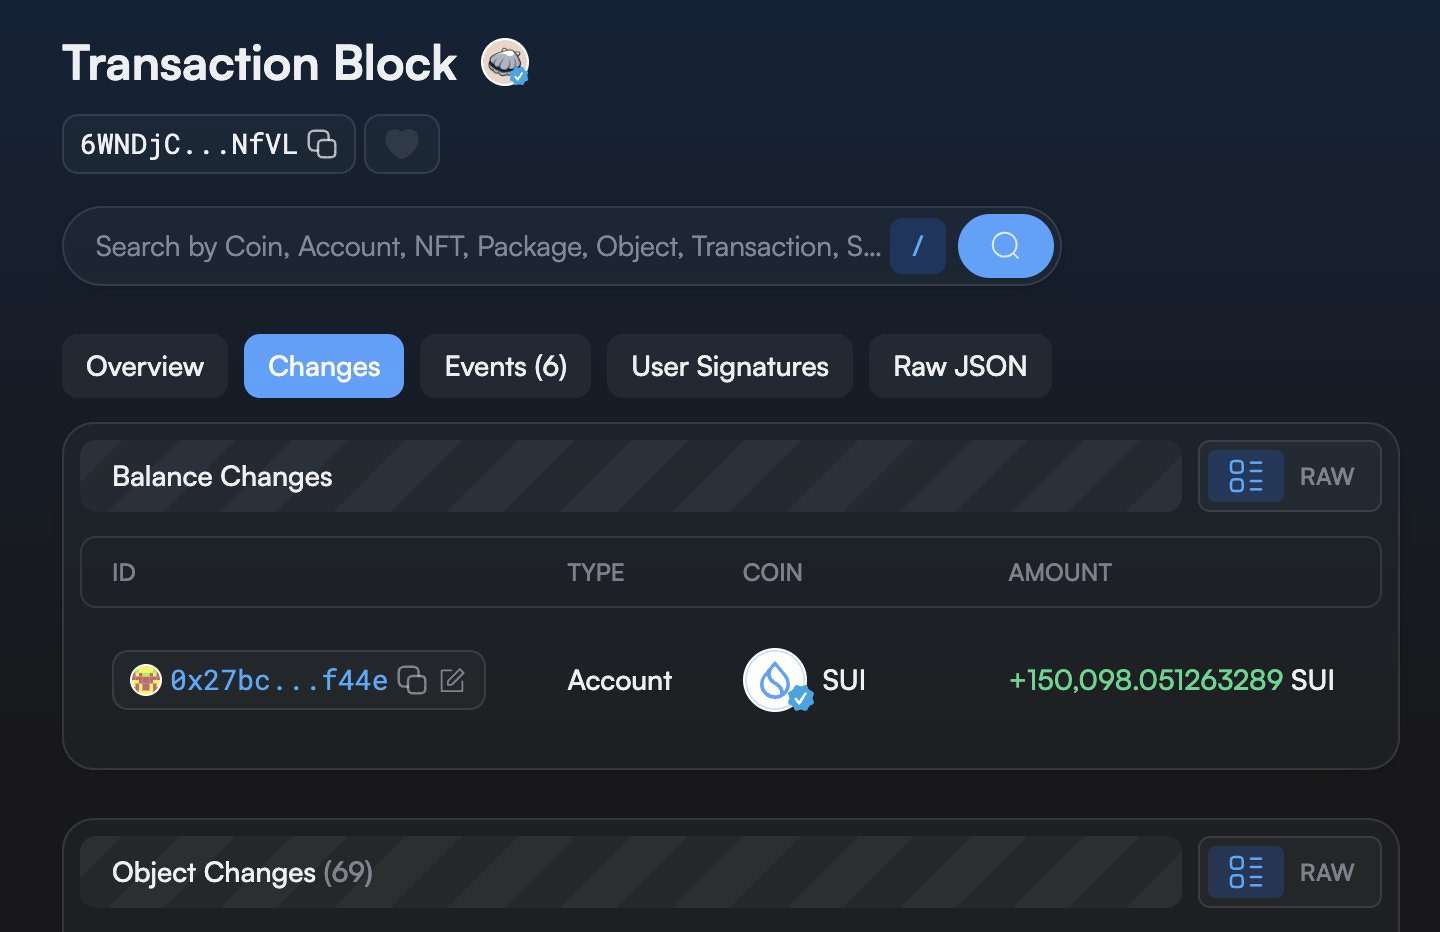This screenshot has width=1440, height=932.
Task: Open the Raw JSON tab
Action: [x=960, y=366]
